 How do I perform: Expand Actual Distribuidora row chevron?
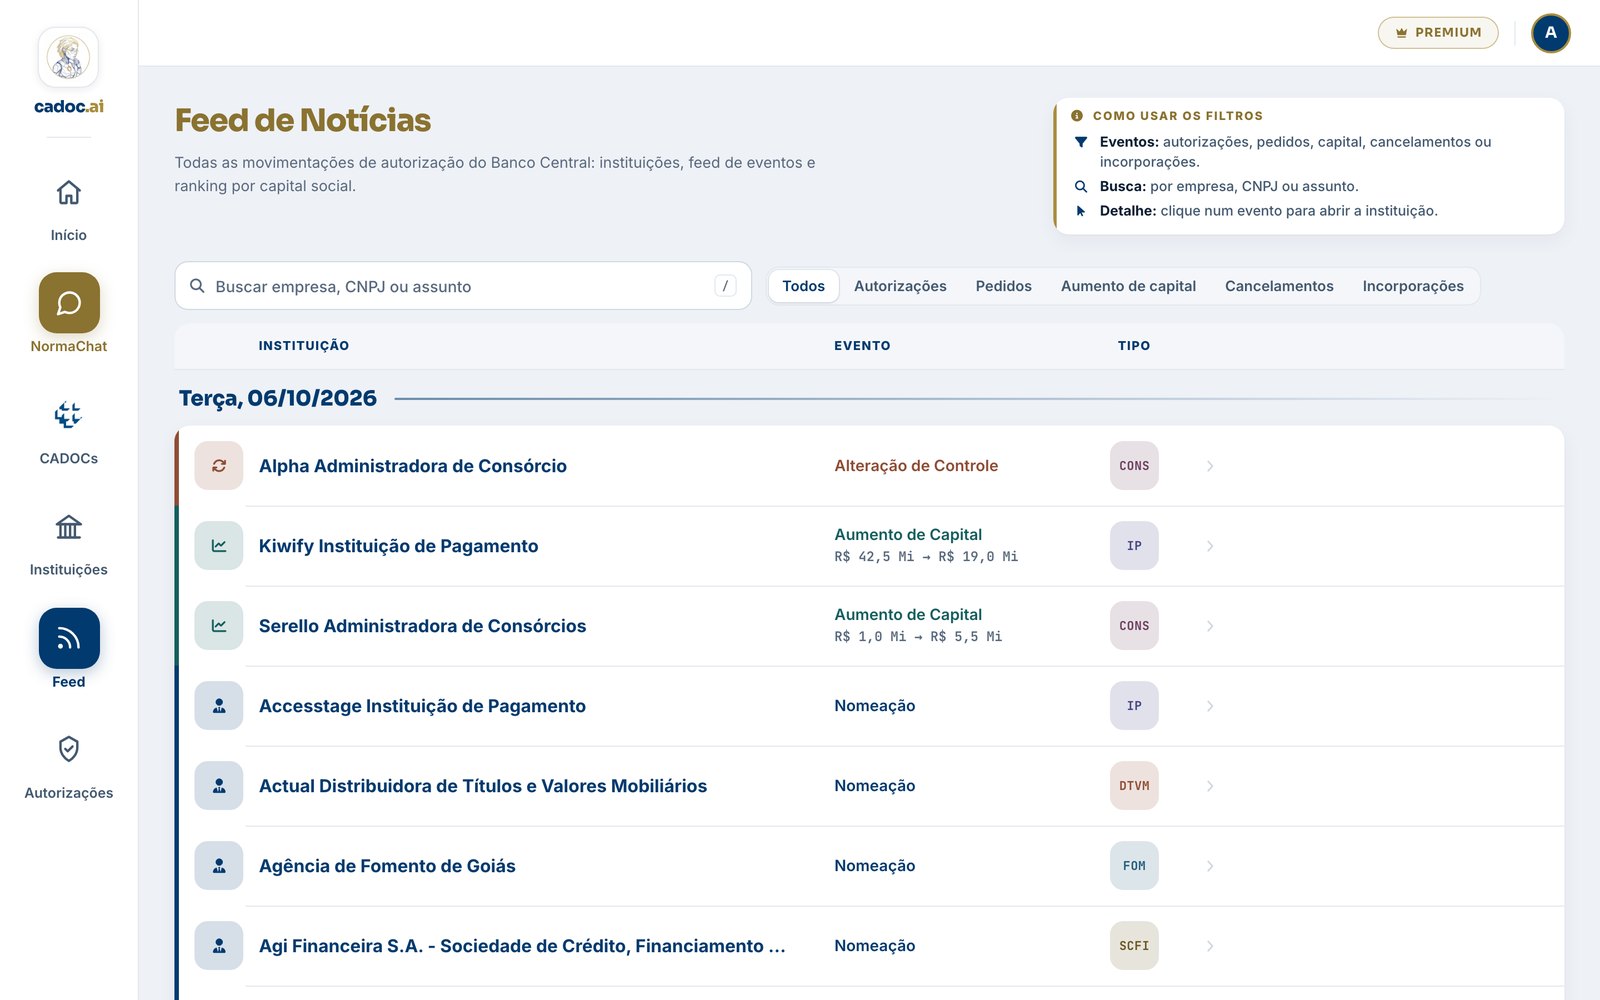(1210, 786)
